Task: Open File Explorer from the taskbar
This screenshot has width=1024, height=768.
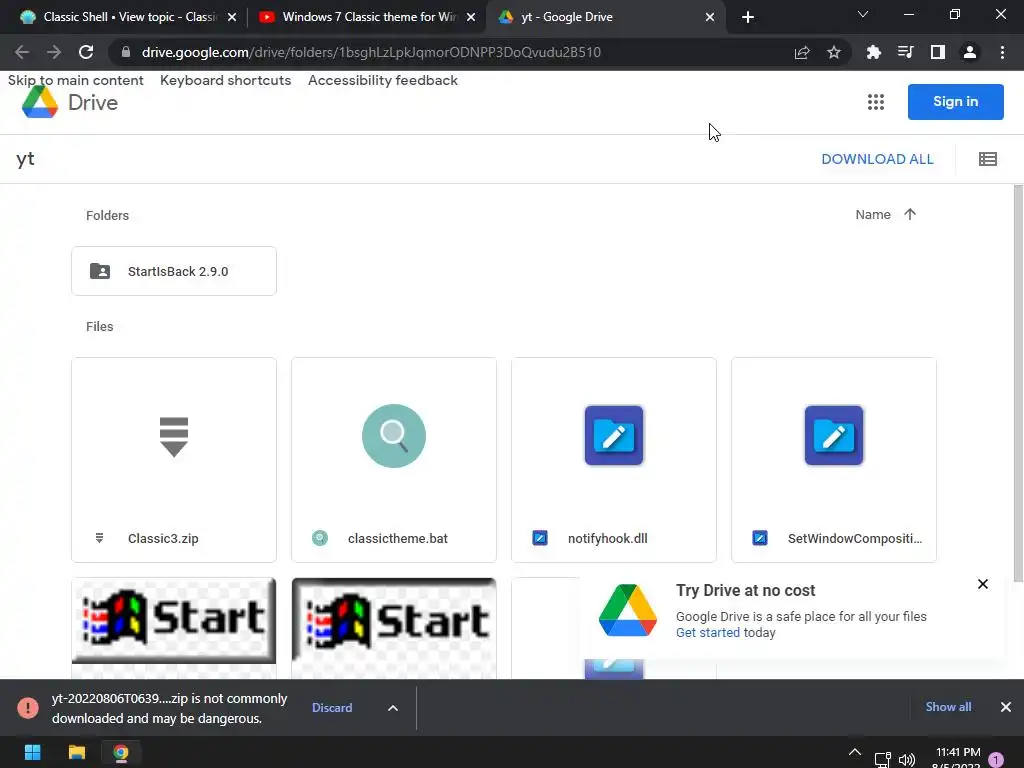Action: coord(76,753)
